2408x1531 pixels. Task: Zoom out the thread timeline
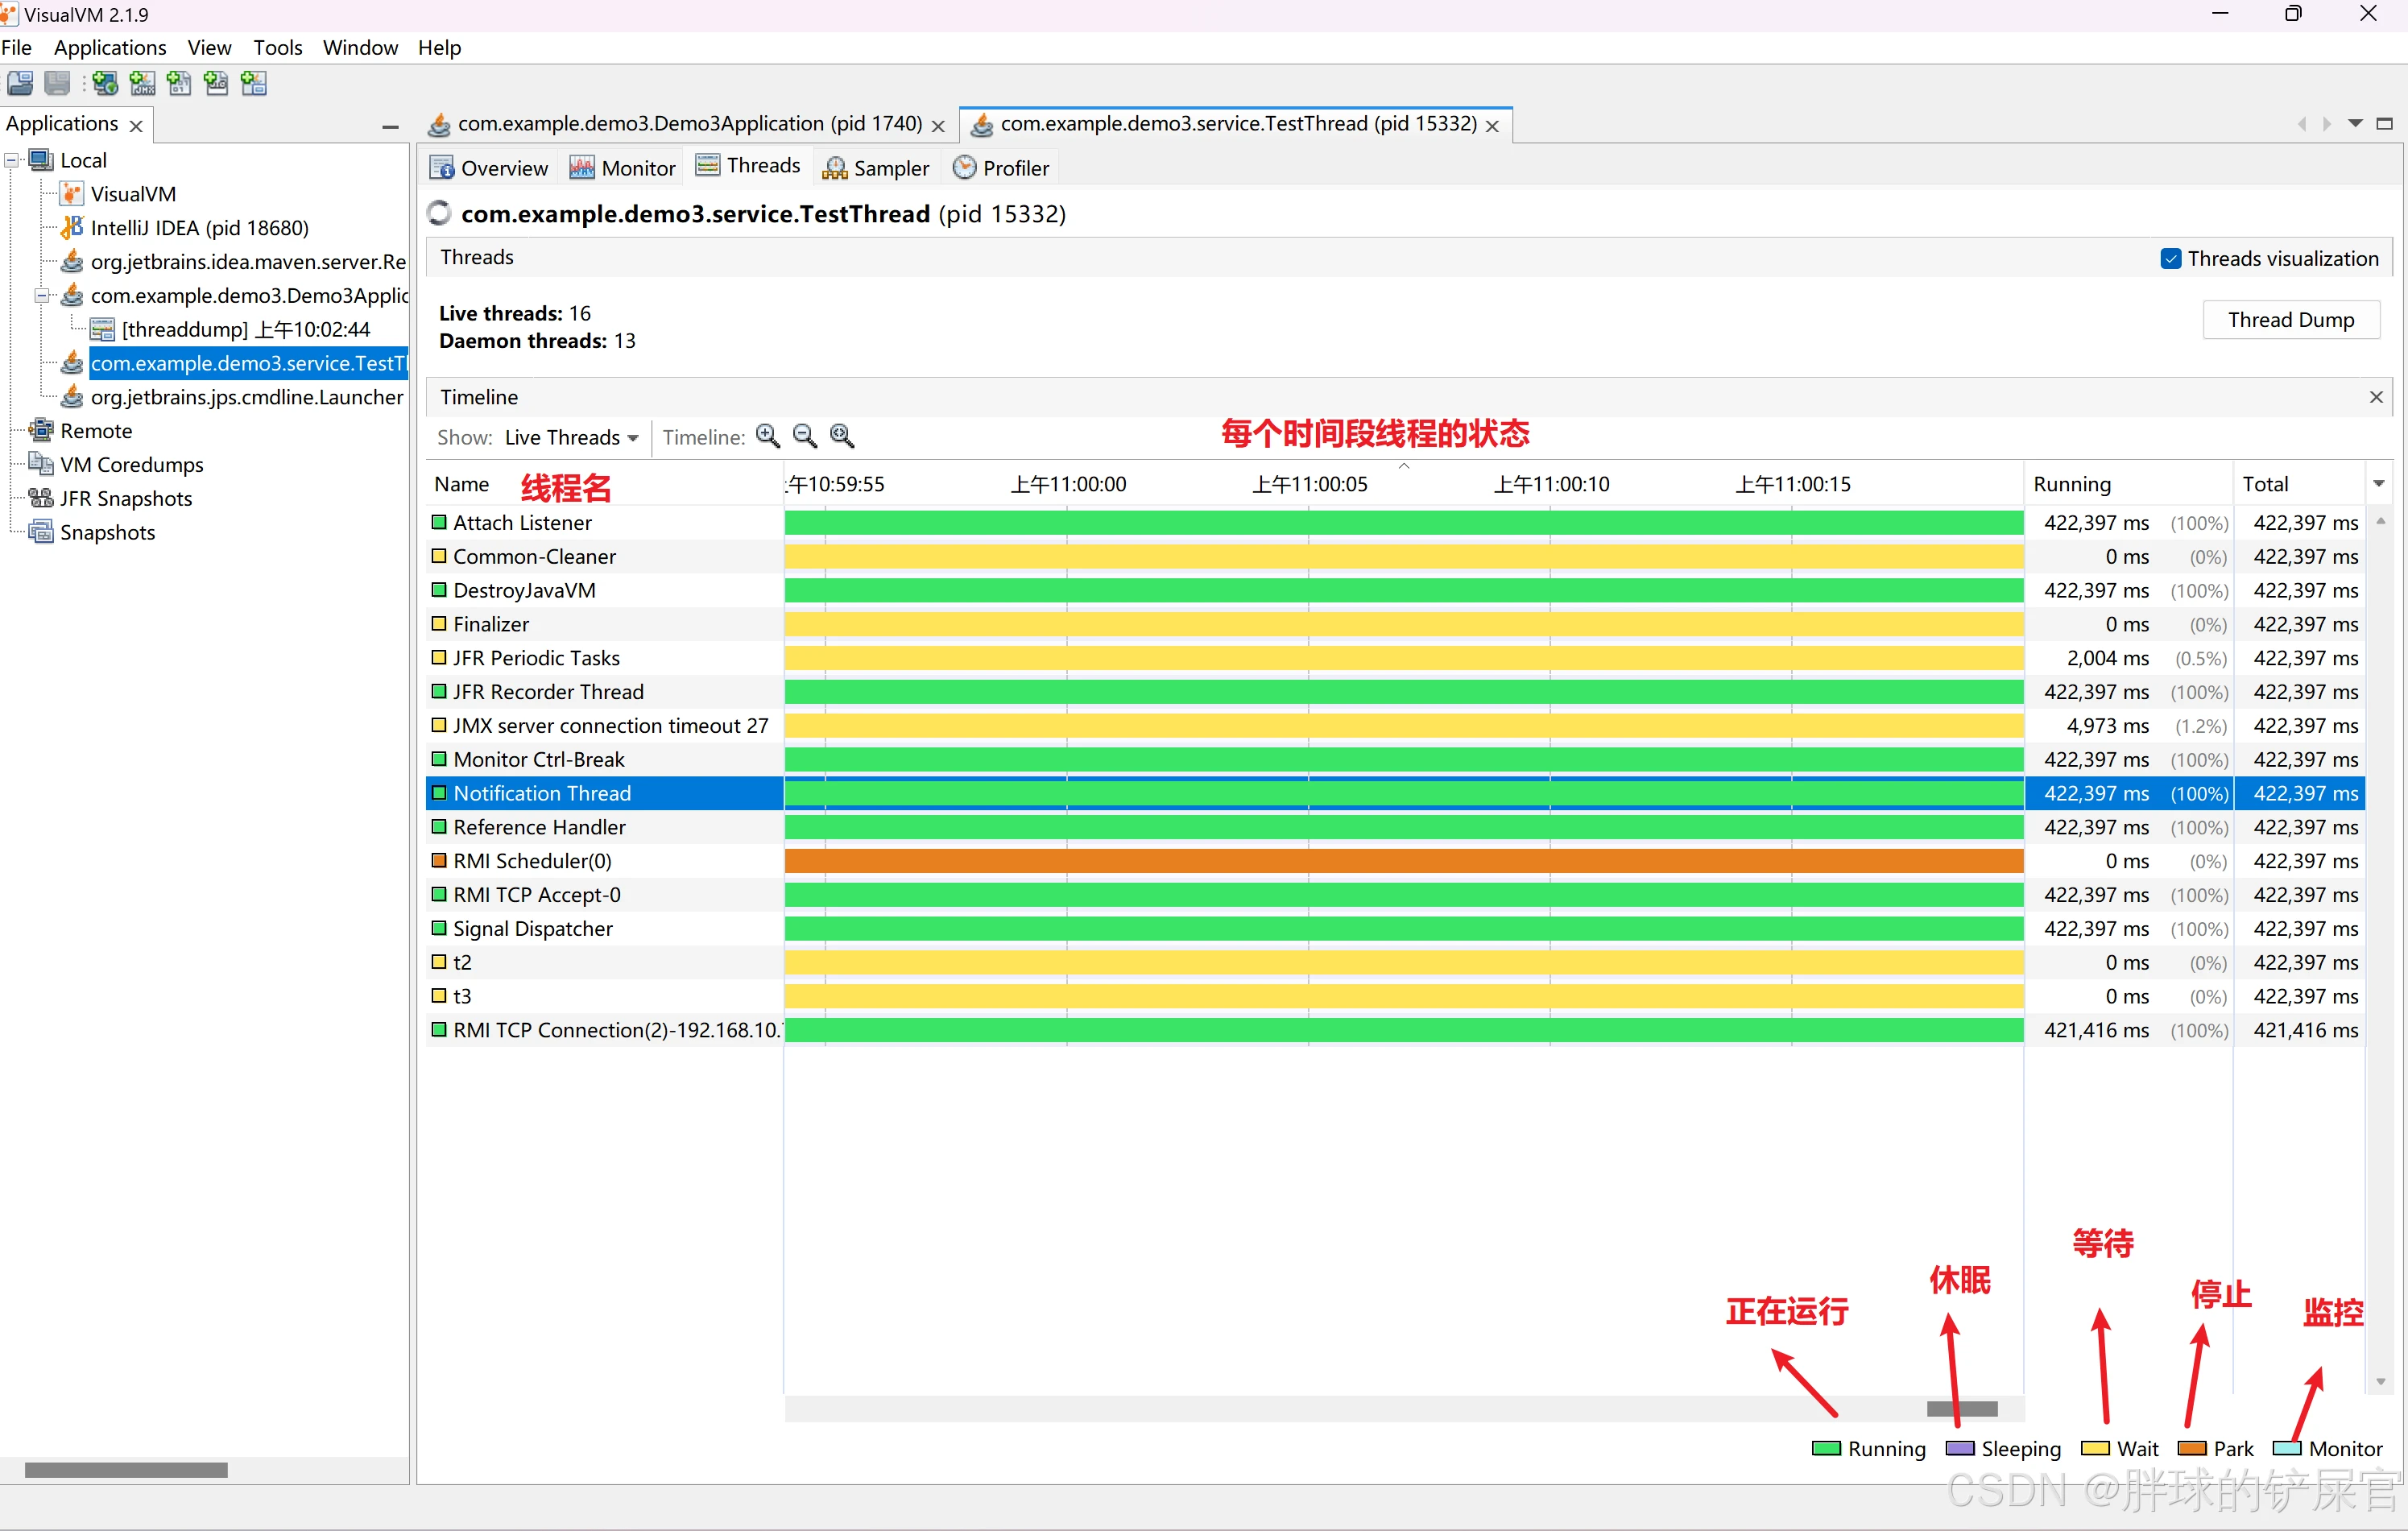click(805, 436)
